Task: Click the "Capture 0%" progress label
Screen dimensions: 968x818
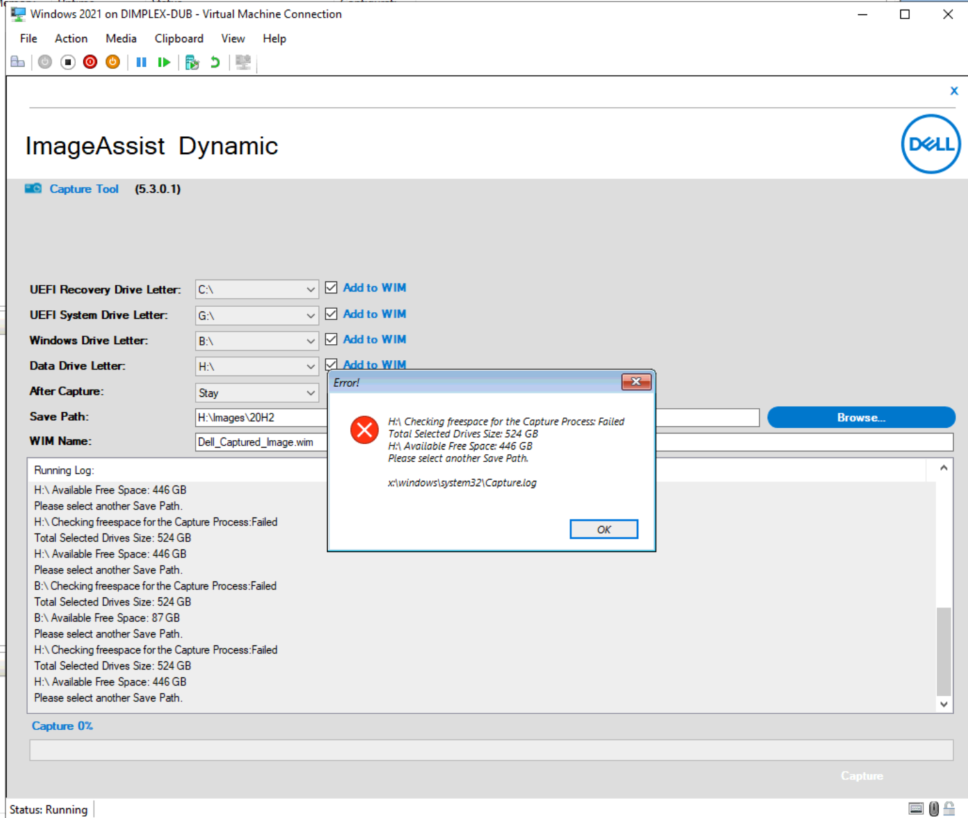Action: click(62, 725)
